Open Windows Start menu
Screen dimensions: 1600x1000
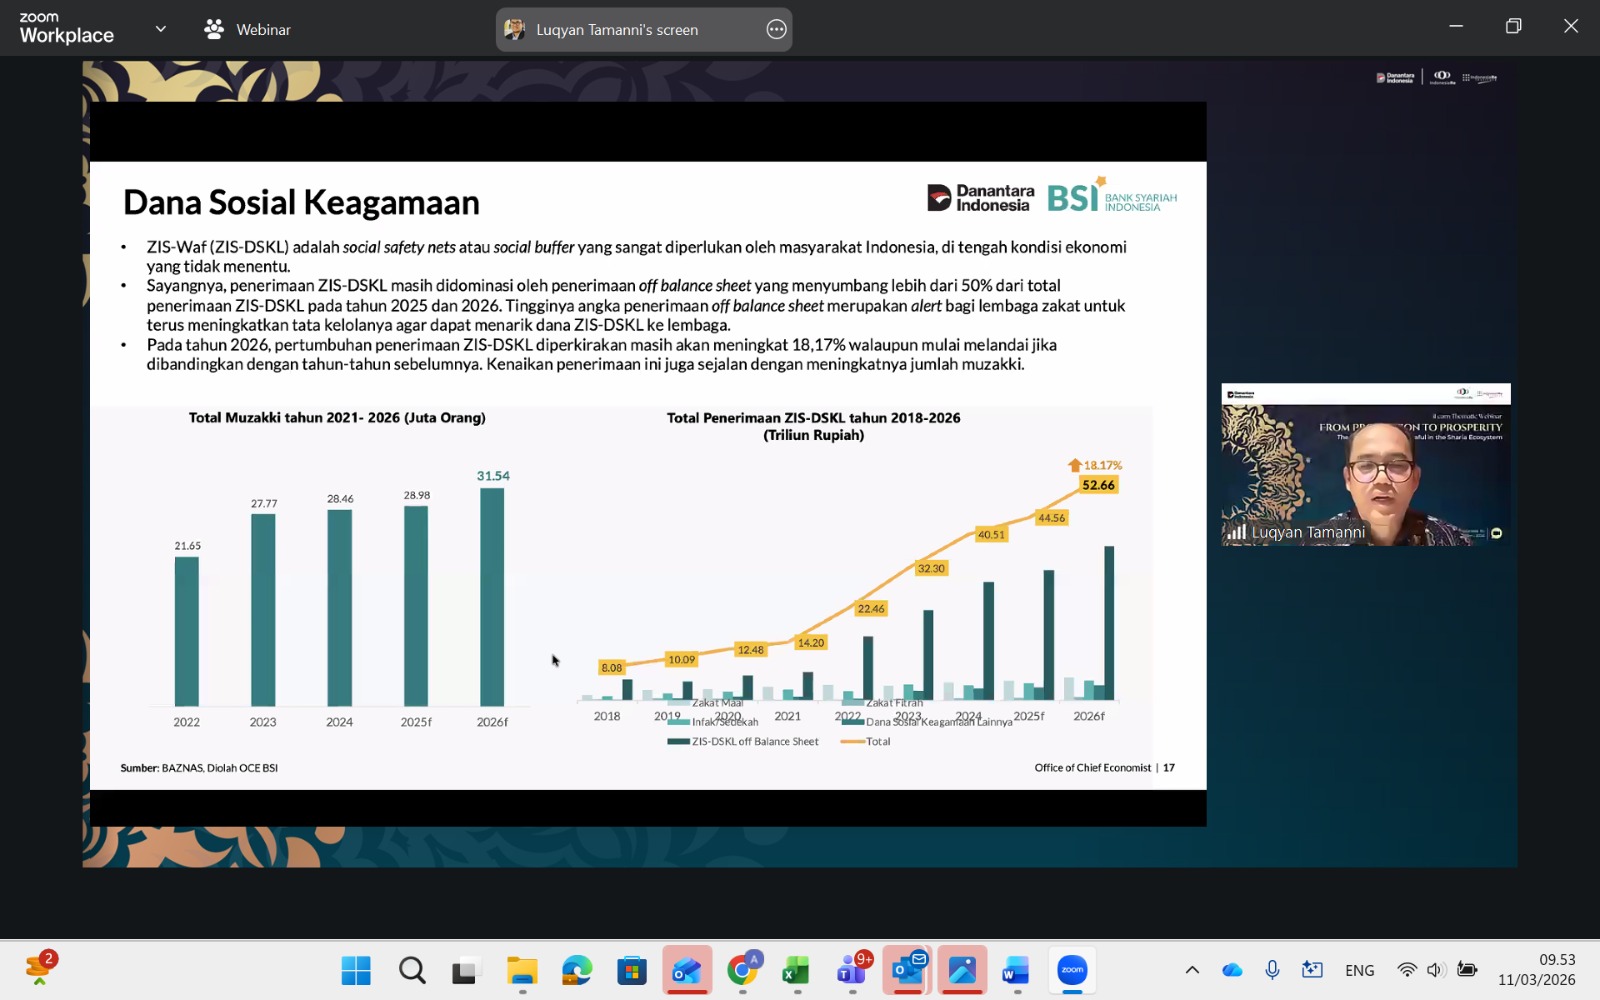356,970
